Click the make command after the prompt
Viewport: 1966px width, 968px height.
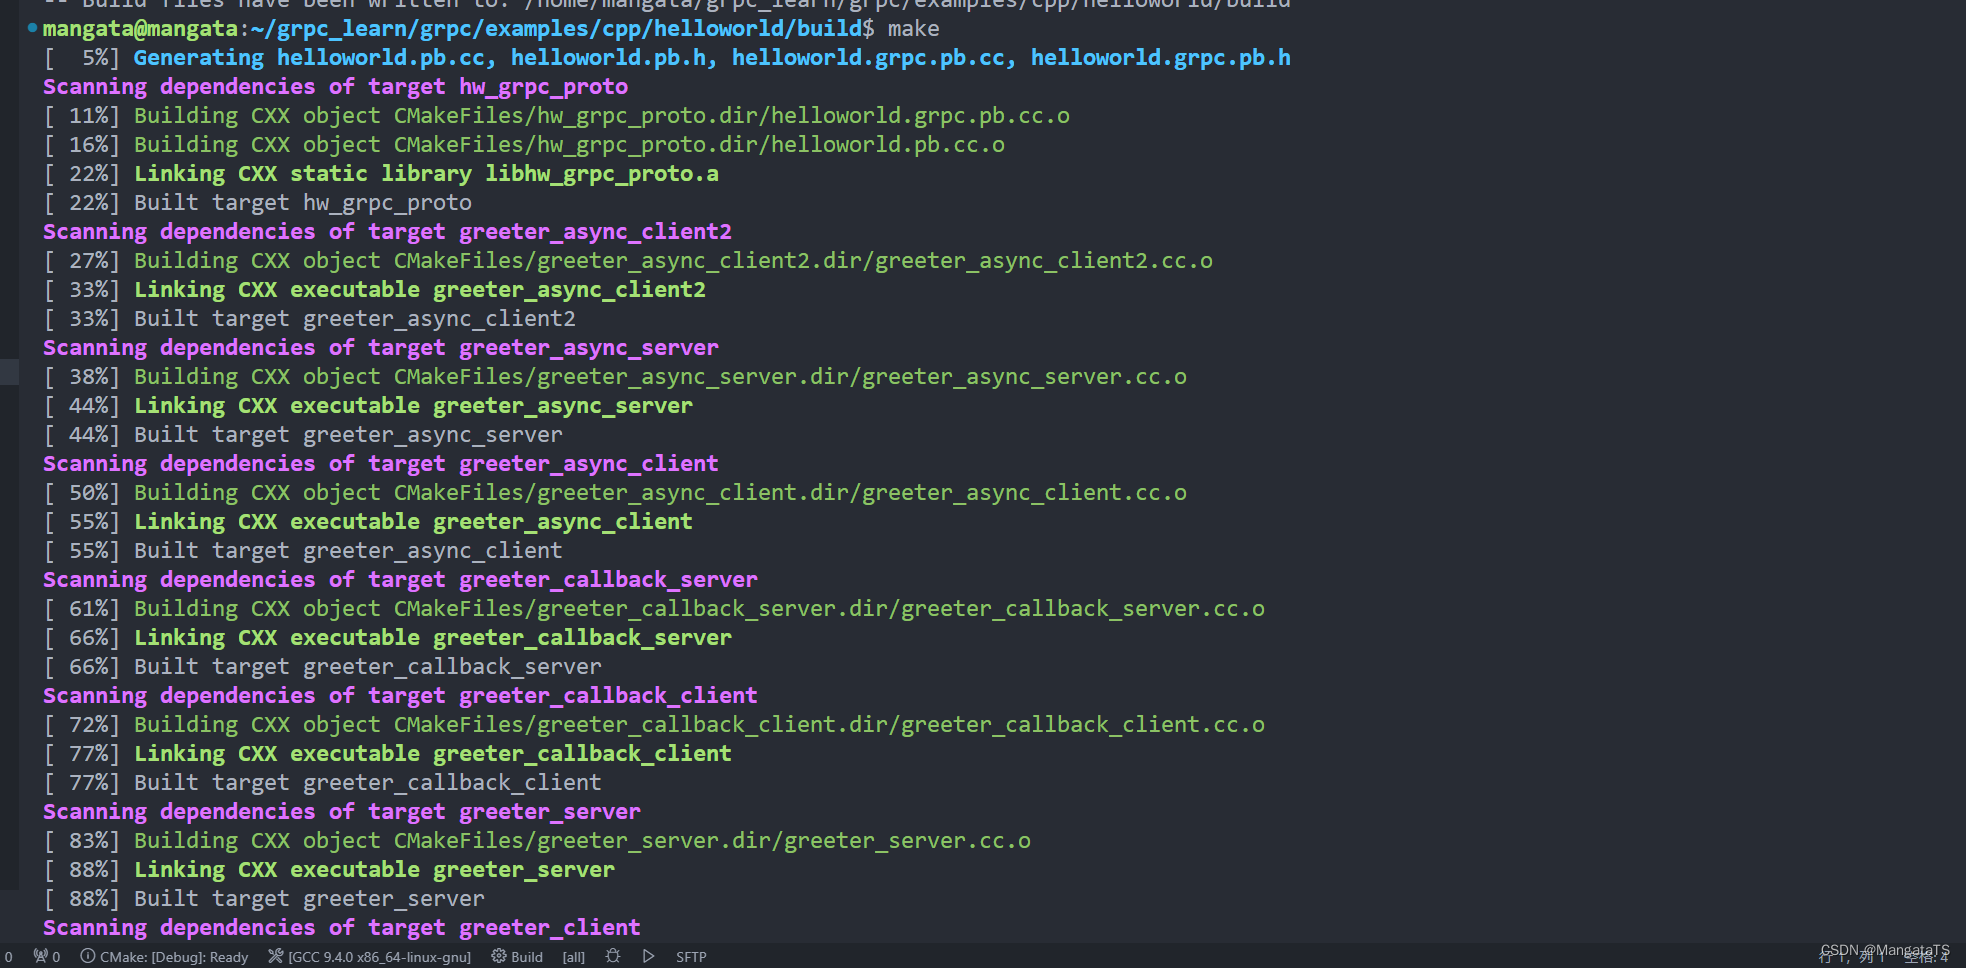click(x=913, y=28)
